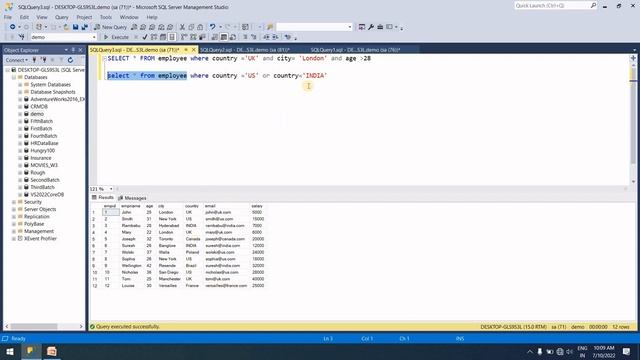Click the Save icon in the toolbar

76,27
